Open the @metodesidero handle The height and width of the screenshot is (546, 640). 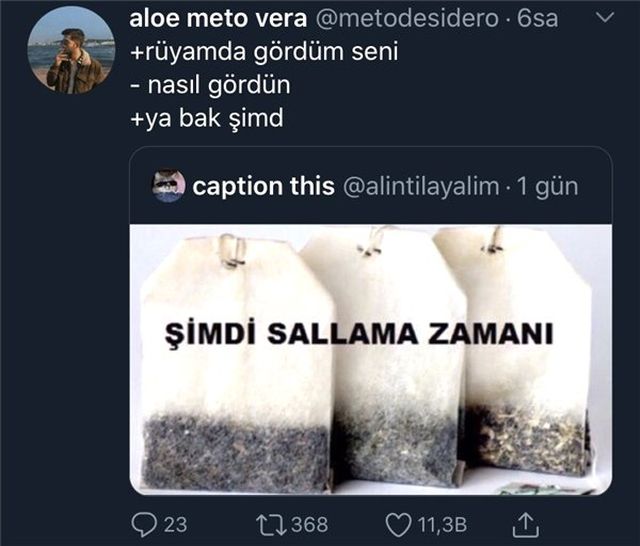point(407,19)
